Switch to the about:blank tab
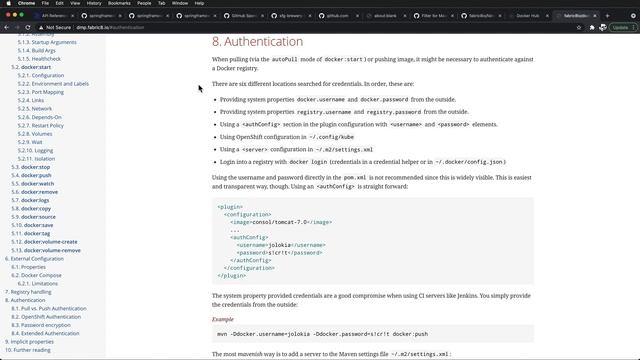This screenshot has width=640, height=360. coord(385,16)
